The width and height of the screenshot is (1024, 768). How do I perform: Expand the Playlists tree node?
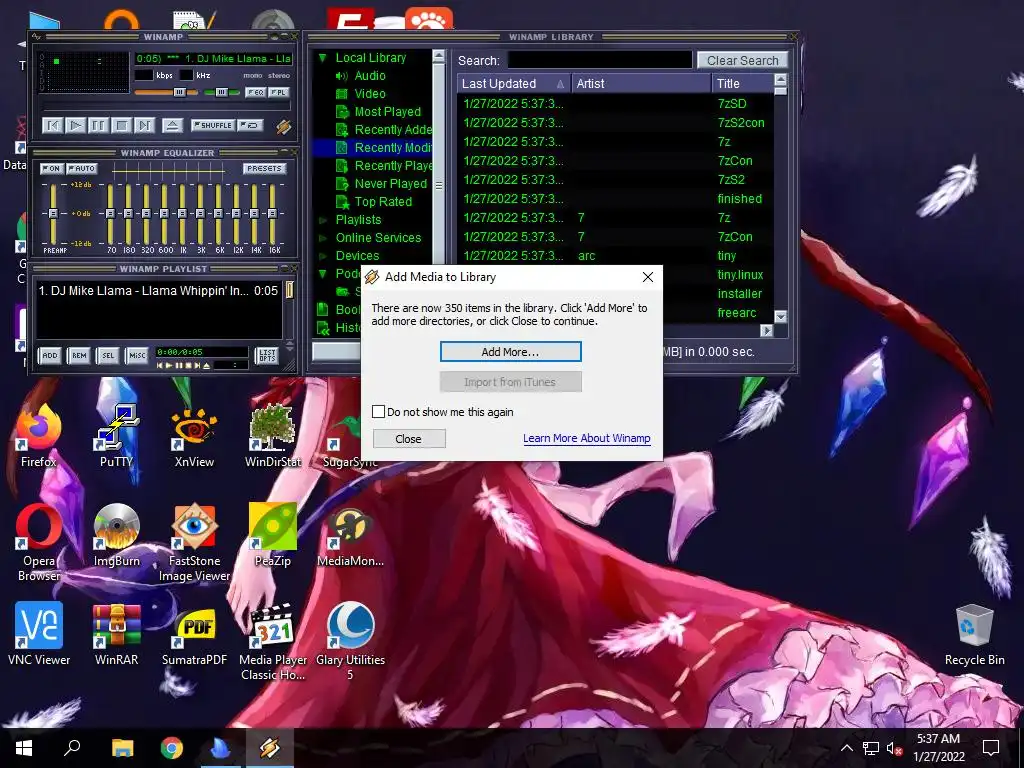(322, 220)
